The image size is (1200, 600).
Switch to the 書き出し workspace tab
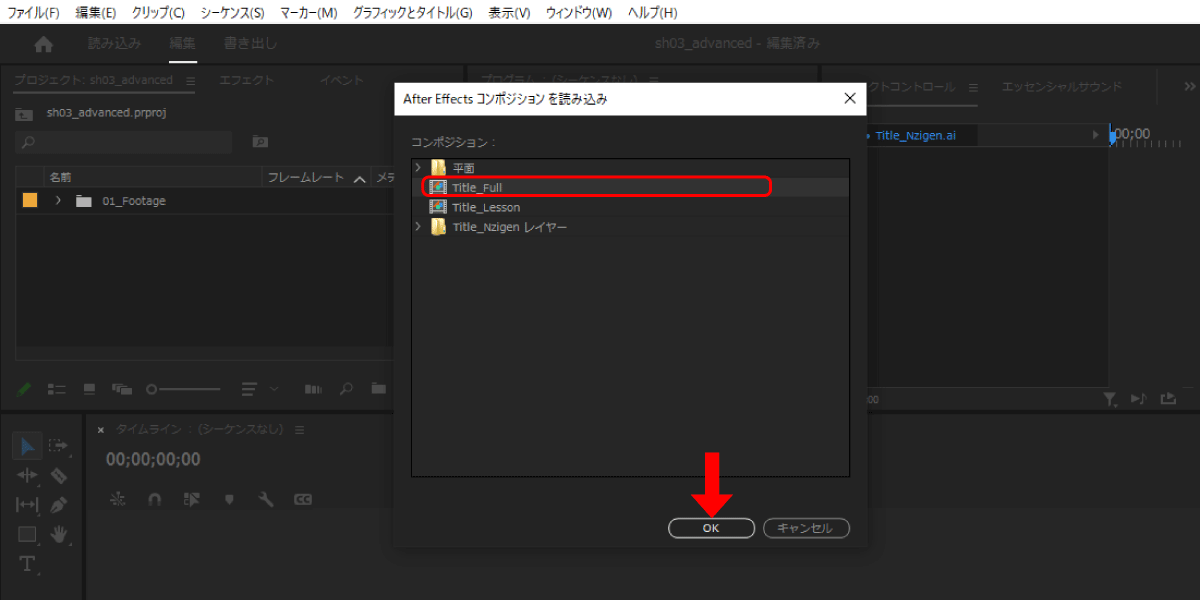click(x=250, y=44)
